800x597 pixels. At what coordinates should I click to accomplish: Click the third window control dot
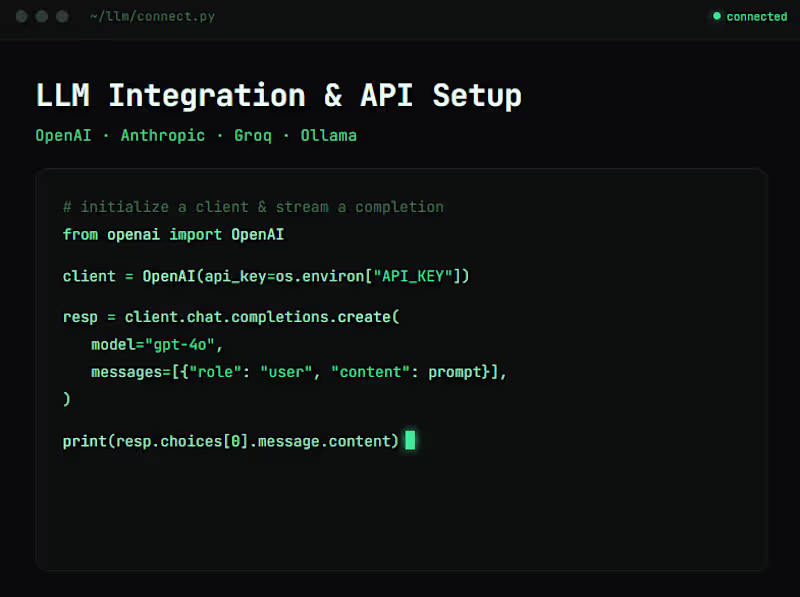click(62, 16)
